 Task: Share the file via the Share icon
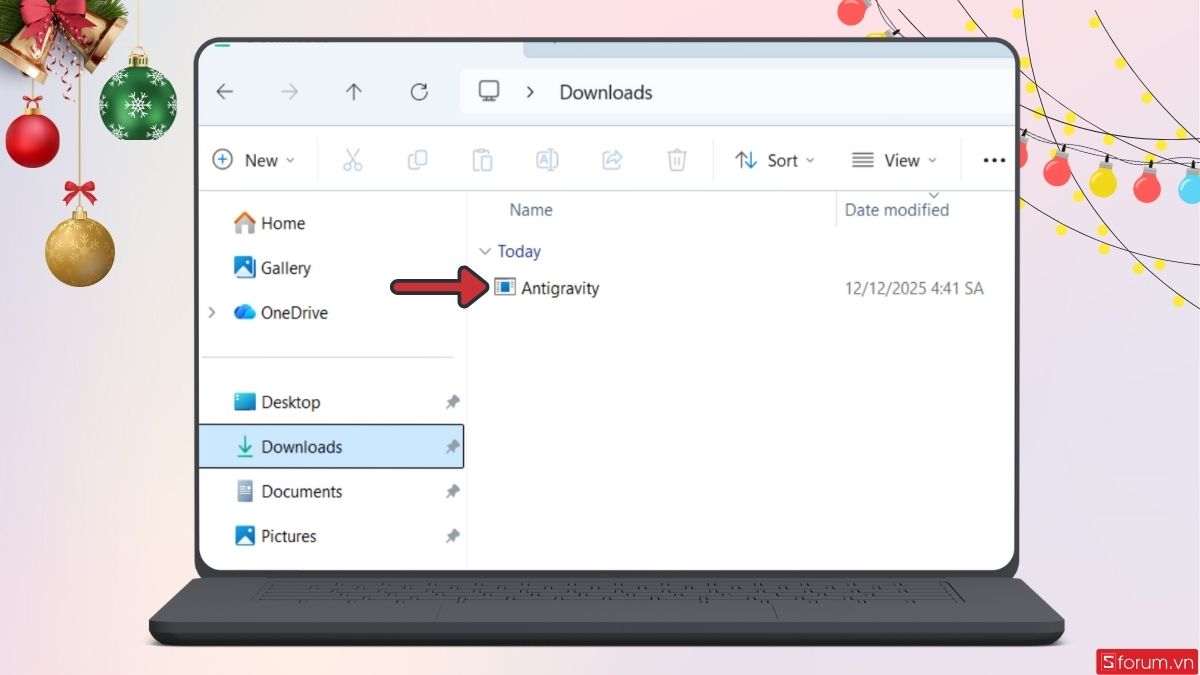[x=611, y=159]
